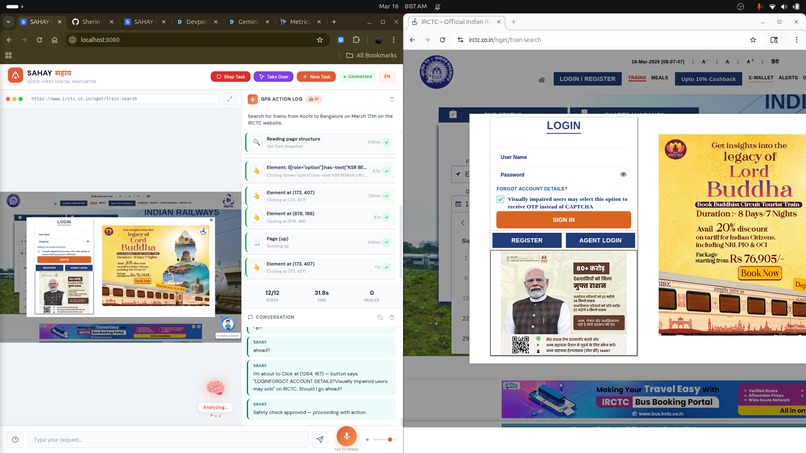Open left browser's three-dot menu
The image size is (806, 453).
[x=394, y=40]
